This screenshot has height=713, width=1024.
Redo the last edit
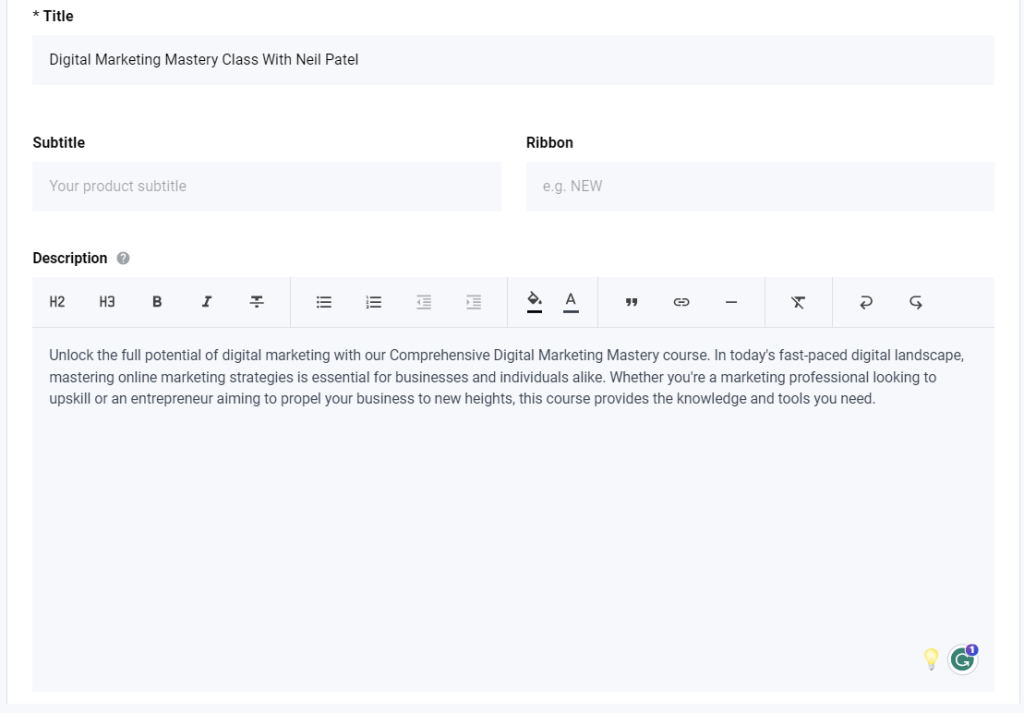pyautogui.click(x=915, y=302)
